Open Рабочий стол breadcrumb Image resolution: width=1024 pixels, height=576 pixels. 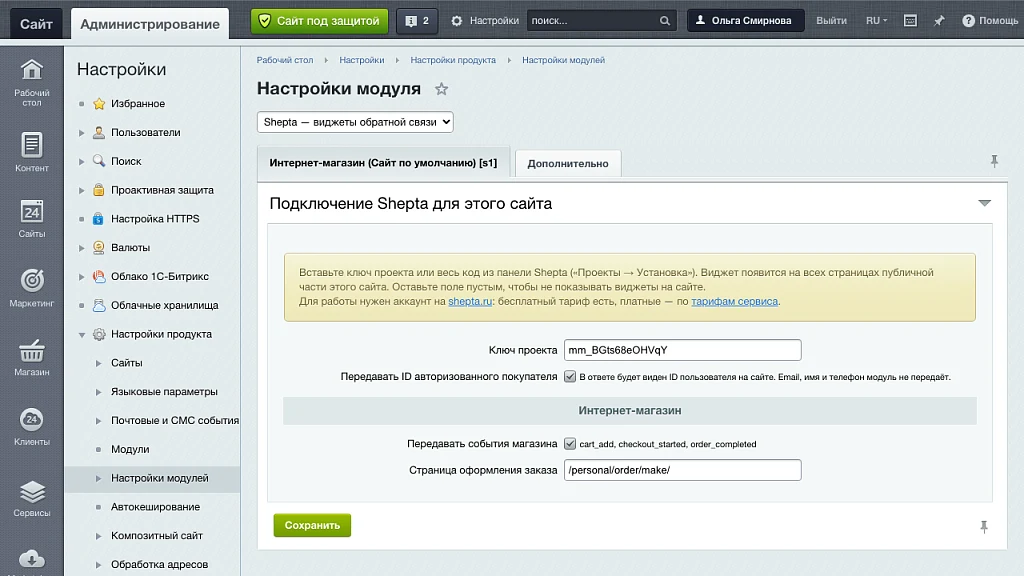pyautogui.click(x=285, y=60)
